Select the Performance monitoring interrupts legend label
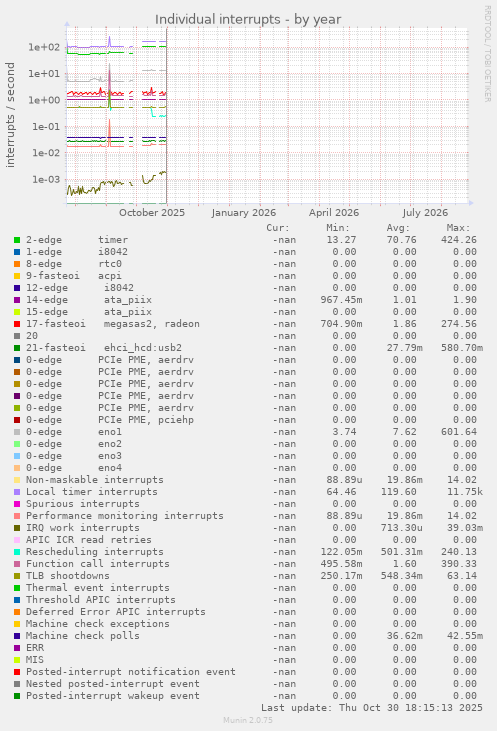 pos(124,516)
